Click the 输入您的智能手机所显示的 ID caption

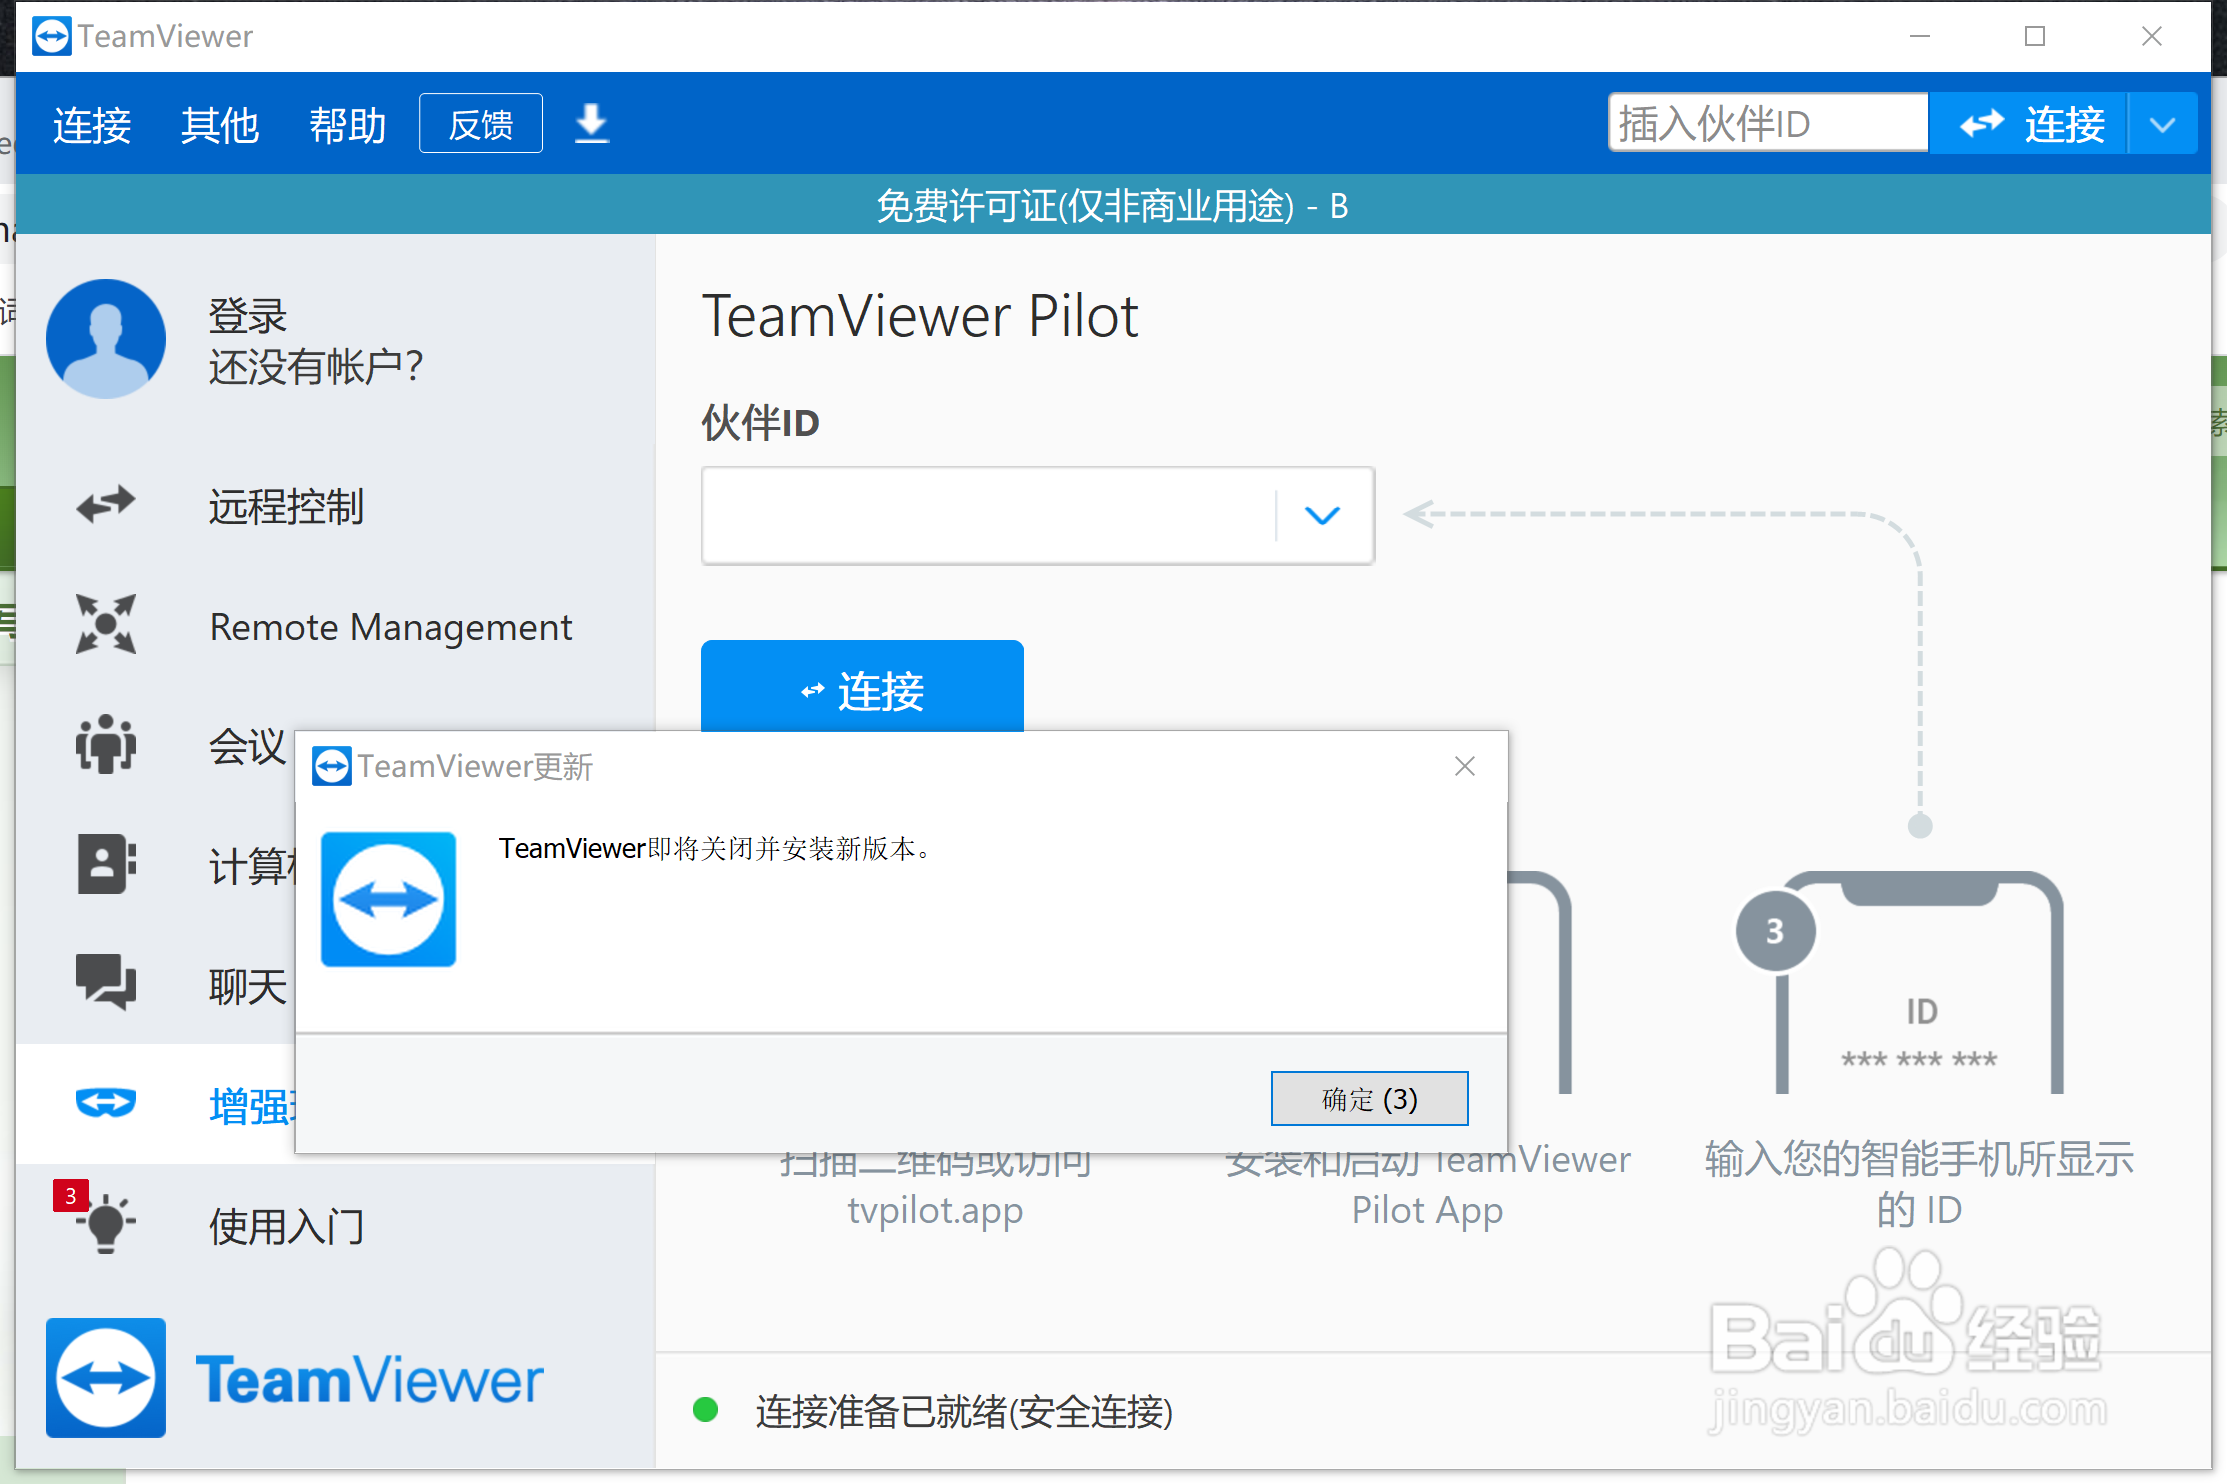(1919, 1183)
